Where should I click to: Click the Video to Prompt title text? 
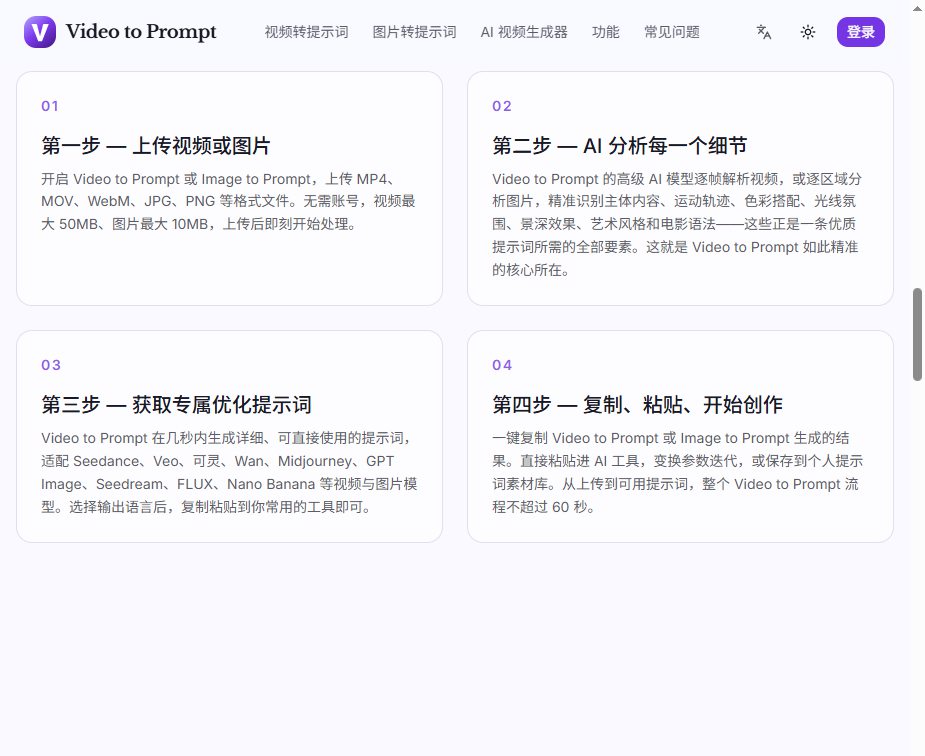pyautogui.click(x=141, y=31)
